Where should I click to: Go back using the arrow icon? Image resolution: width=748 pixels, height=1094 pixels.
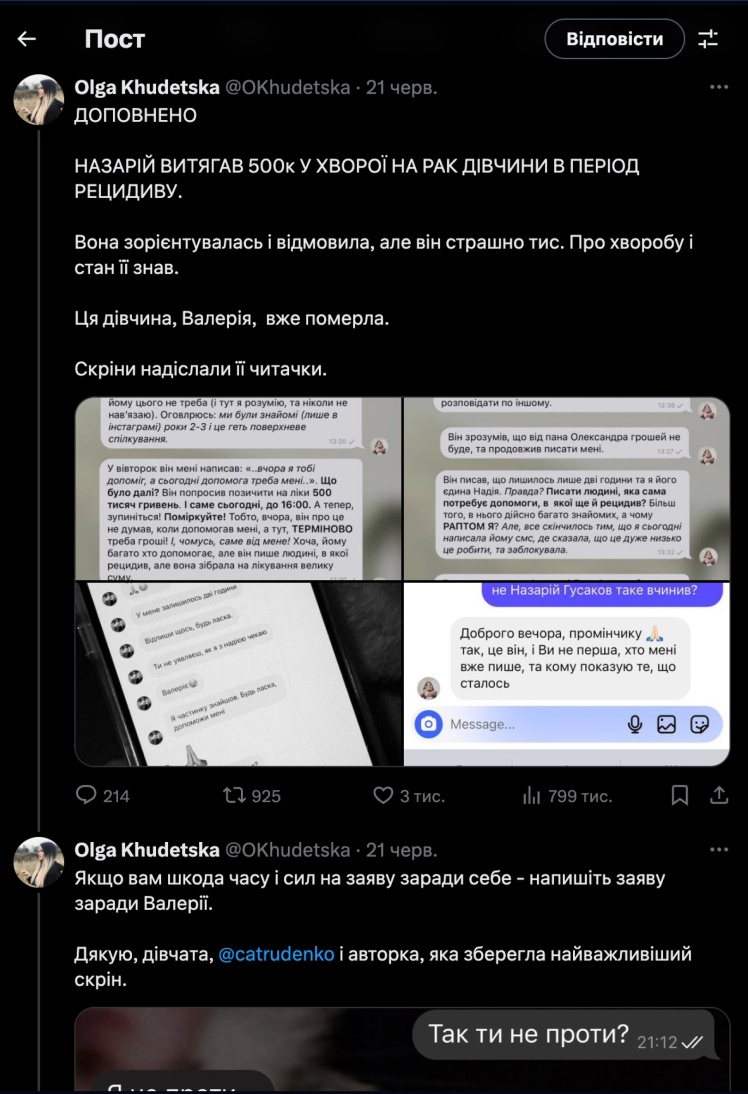27,39
